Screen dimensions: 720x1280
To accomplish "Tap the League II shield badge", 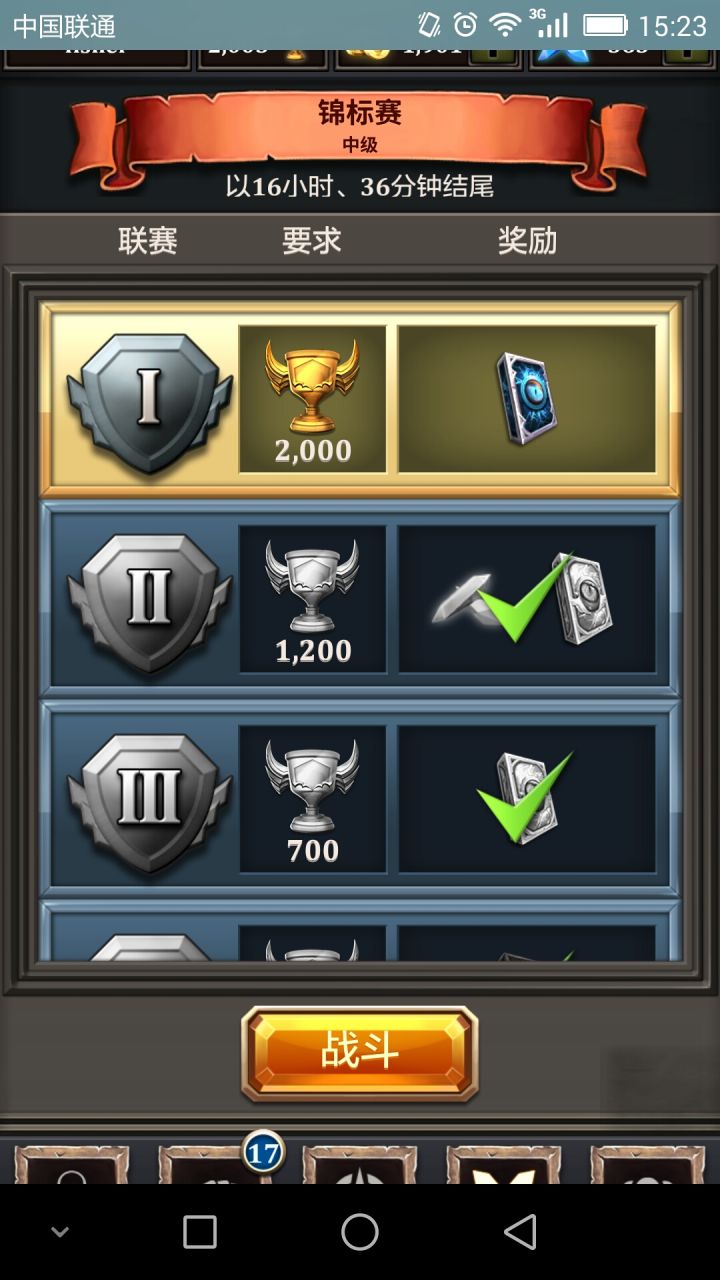I will click(149, 602).
